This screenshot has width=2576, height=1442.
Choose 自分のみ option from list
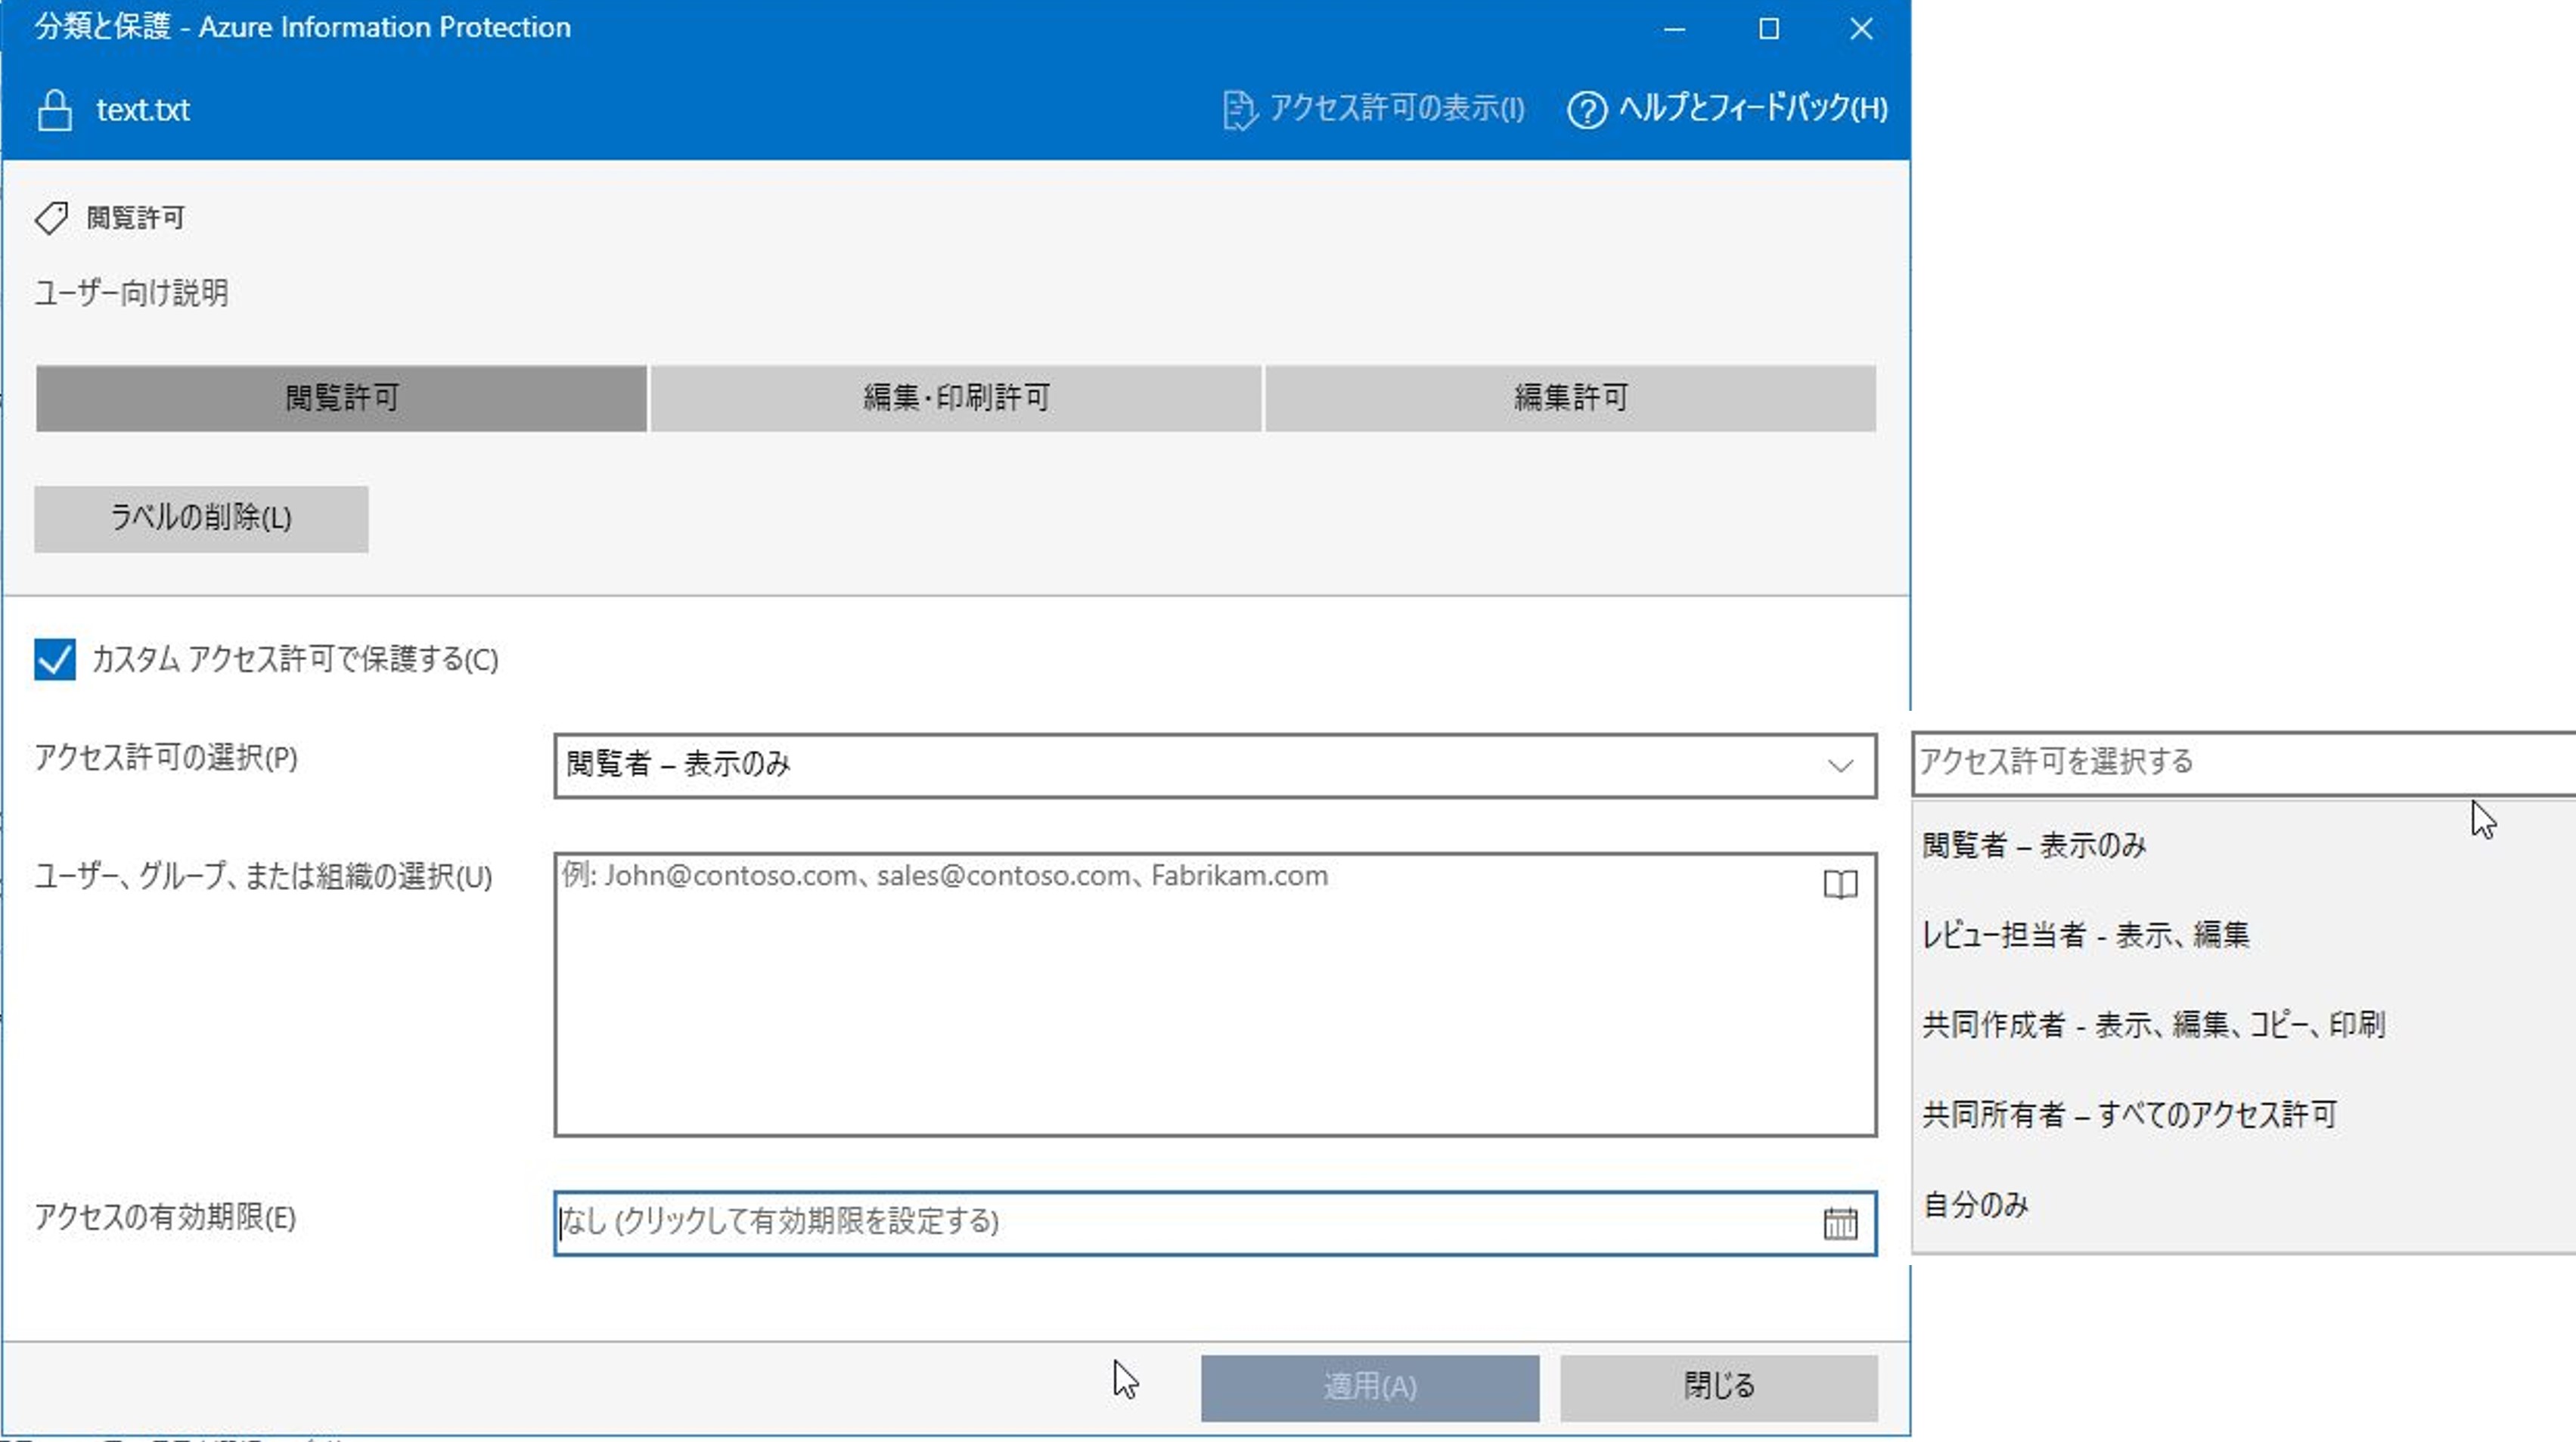coord(2243,1205)
